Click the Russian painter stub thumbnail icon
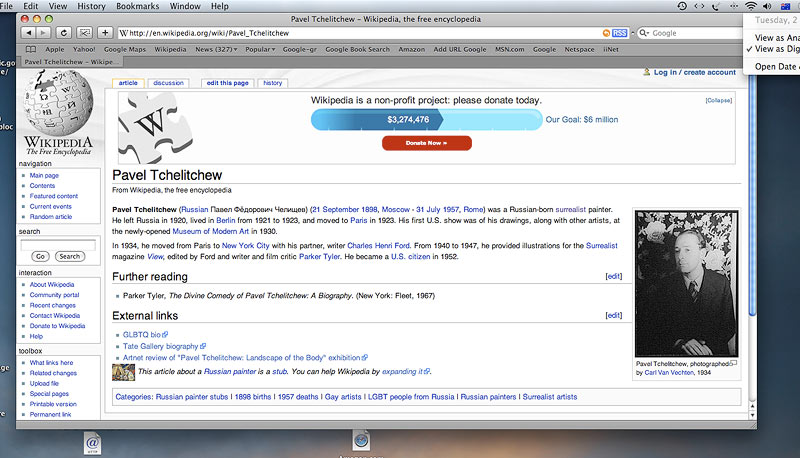Viewport: 800px width, 458px height. click(123, 372)
